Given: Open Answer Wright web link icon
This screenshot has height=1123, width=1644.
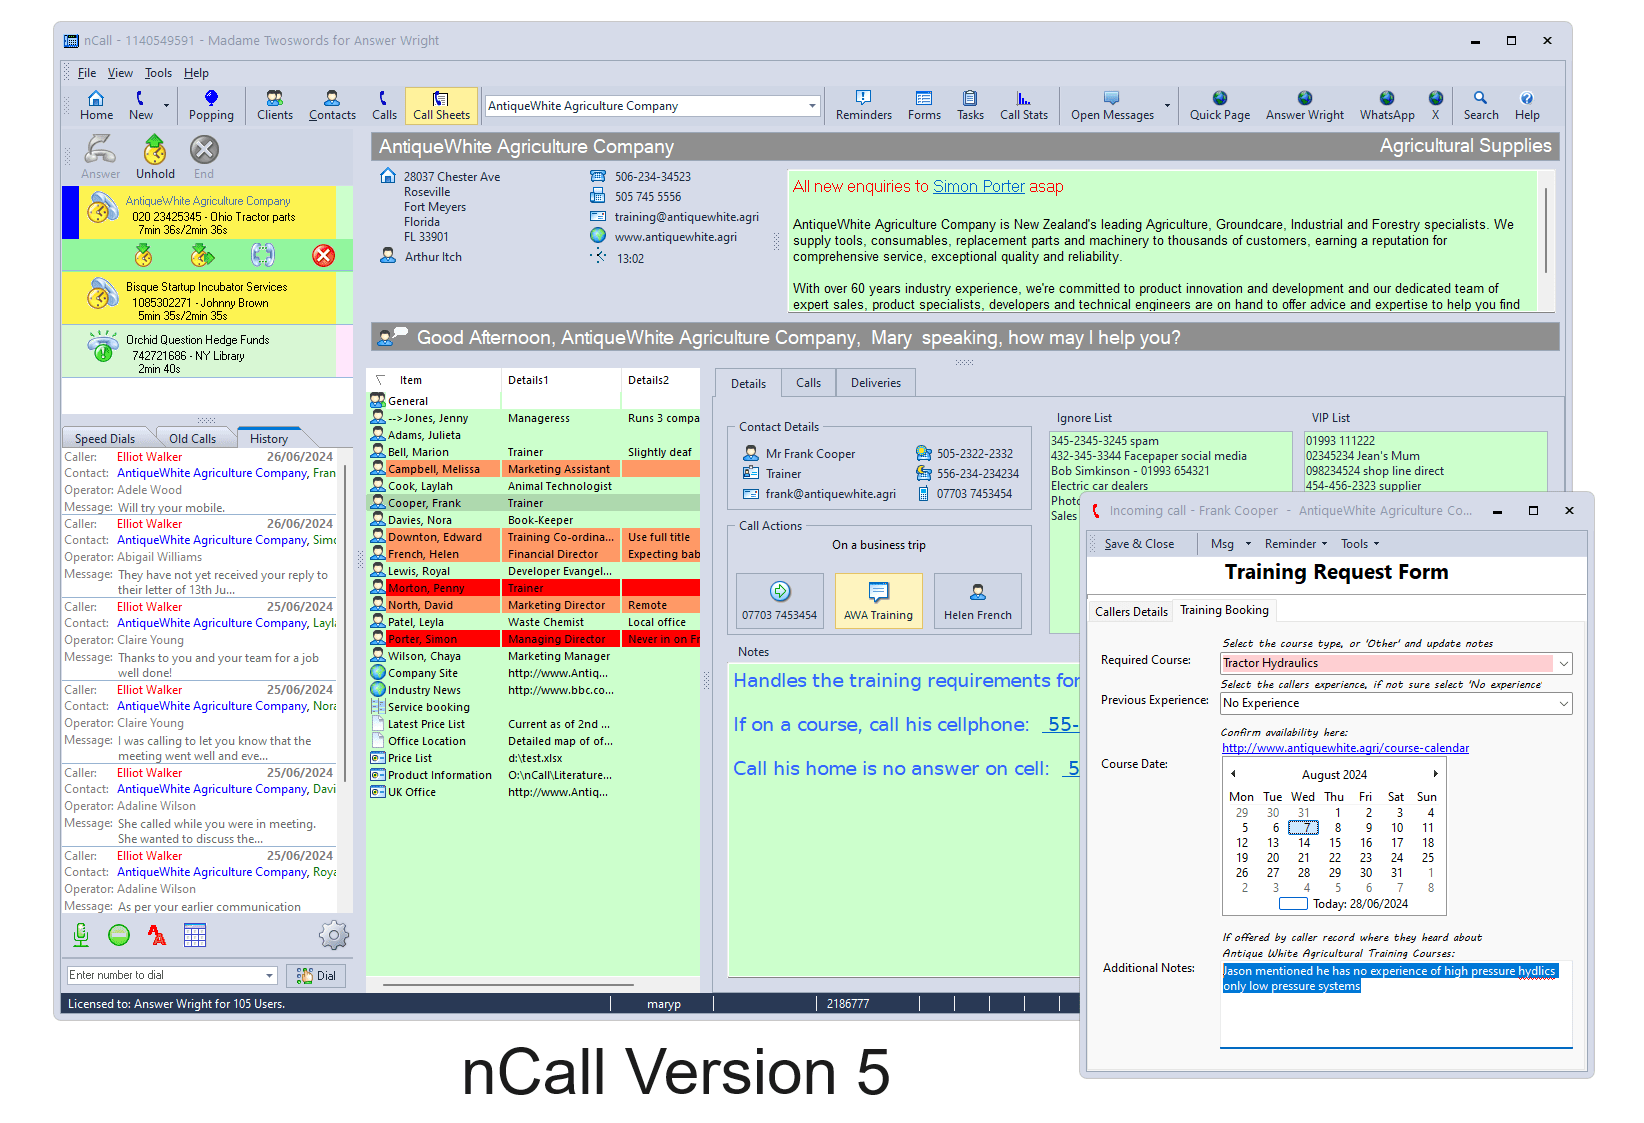Looking at the screenshot, I should tap(1305, 105).
